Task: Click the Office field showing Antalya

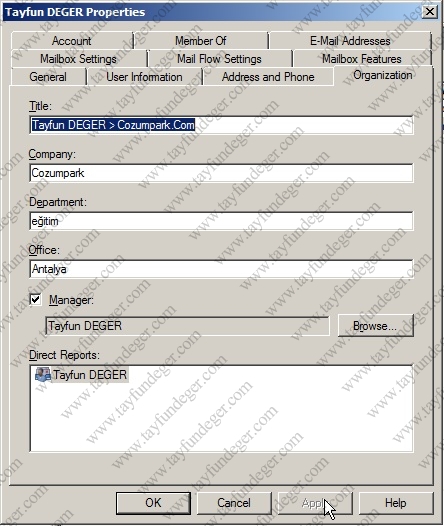Action: coord(221,269)
